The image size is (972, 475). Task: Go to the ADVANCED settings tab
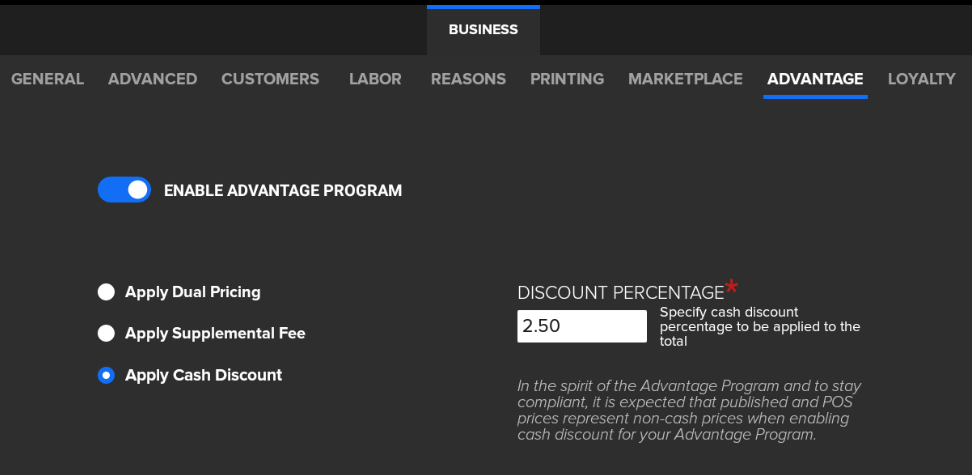click(x=152, y=79)
